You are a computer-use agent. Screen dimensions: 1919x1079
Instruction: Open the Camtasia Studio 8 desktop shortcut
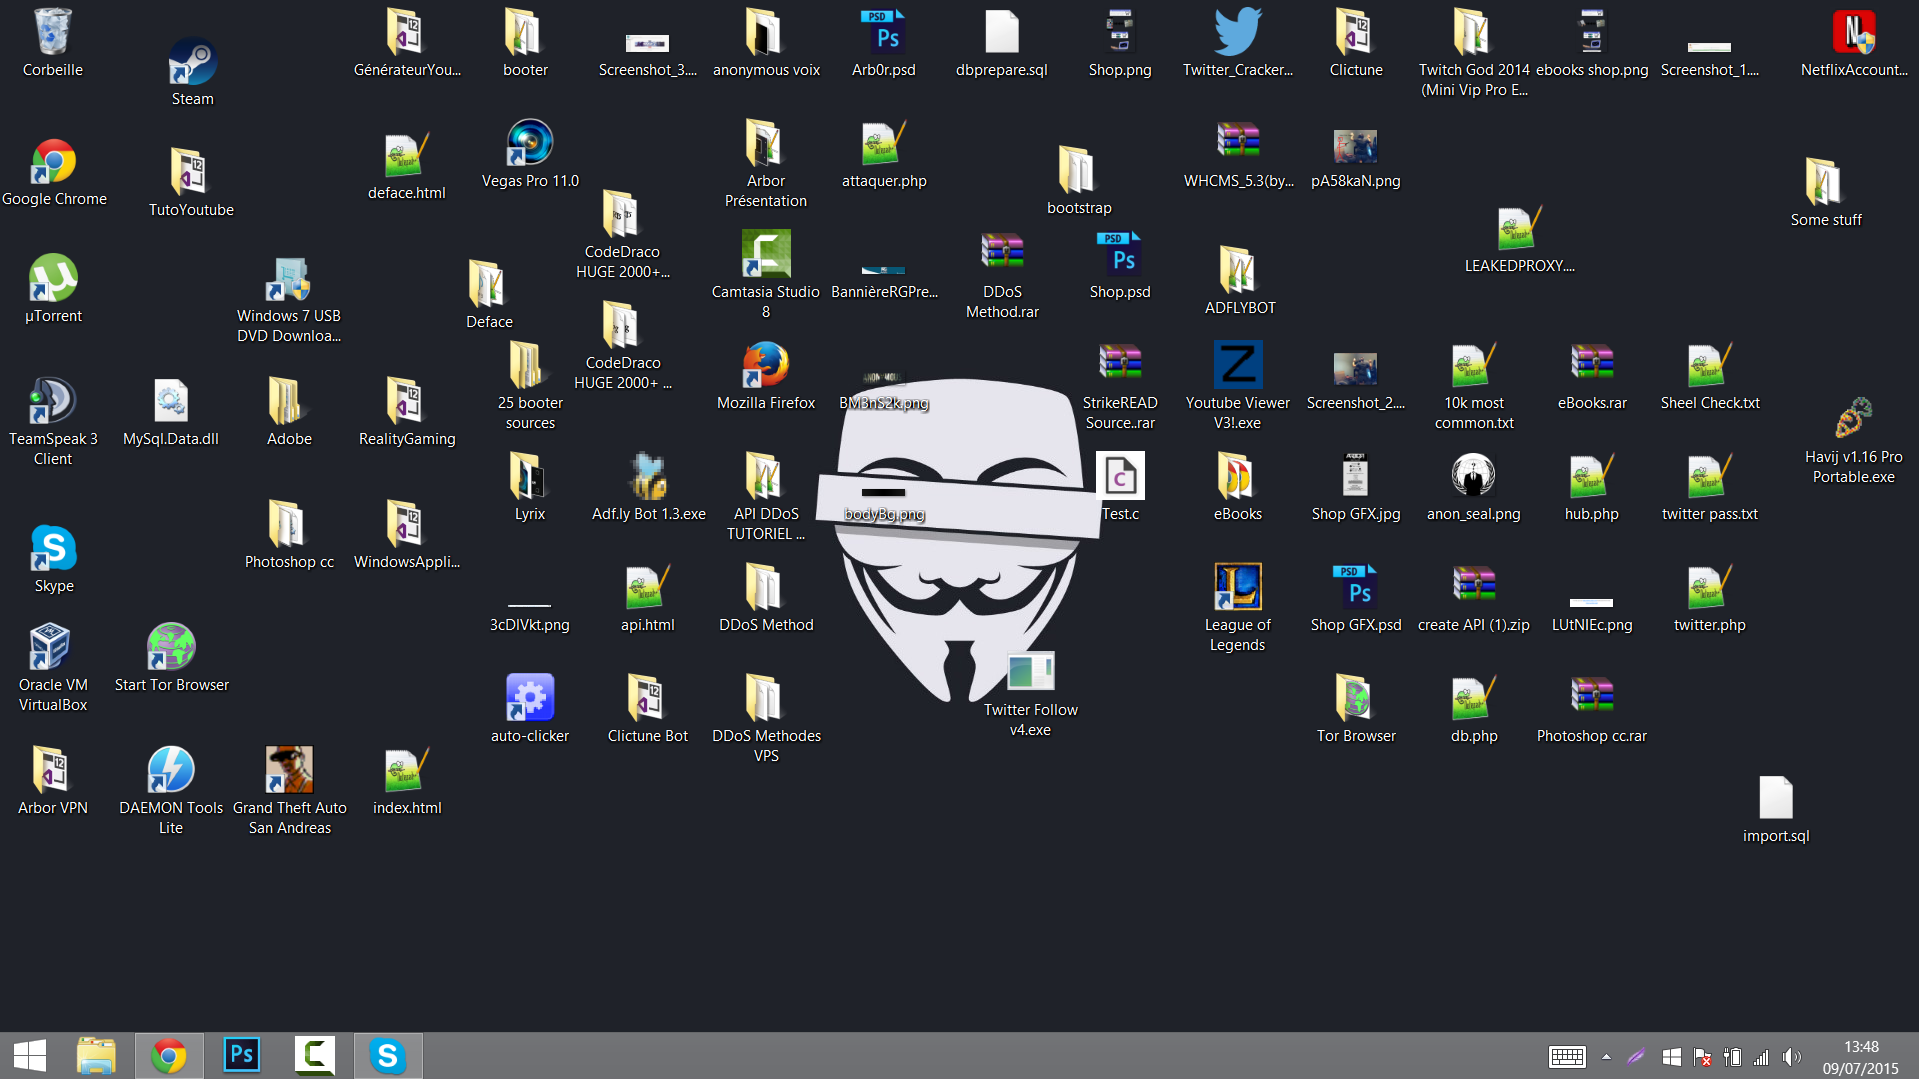766,274
